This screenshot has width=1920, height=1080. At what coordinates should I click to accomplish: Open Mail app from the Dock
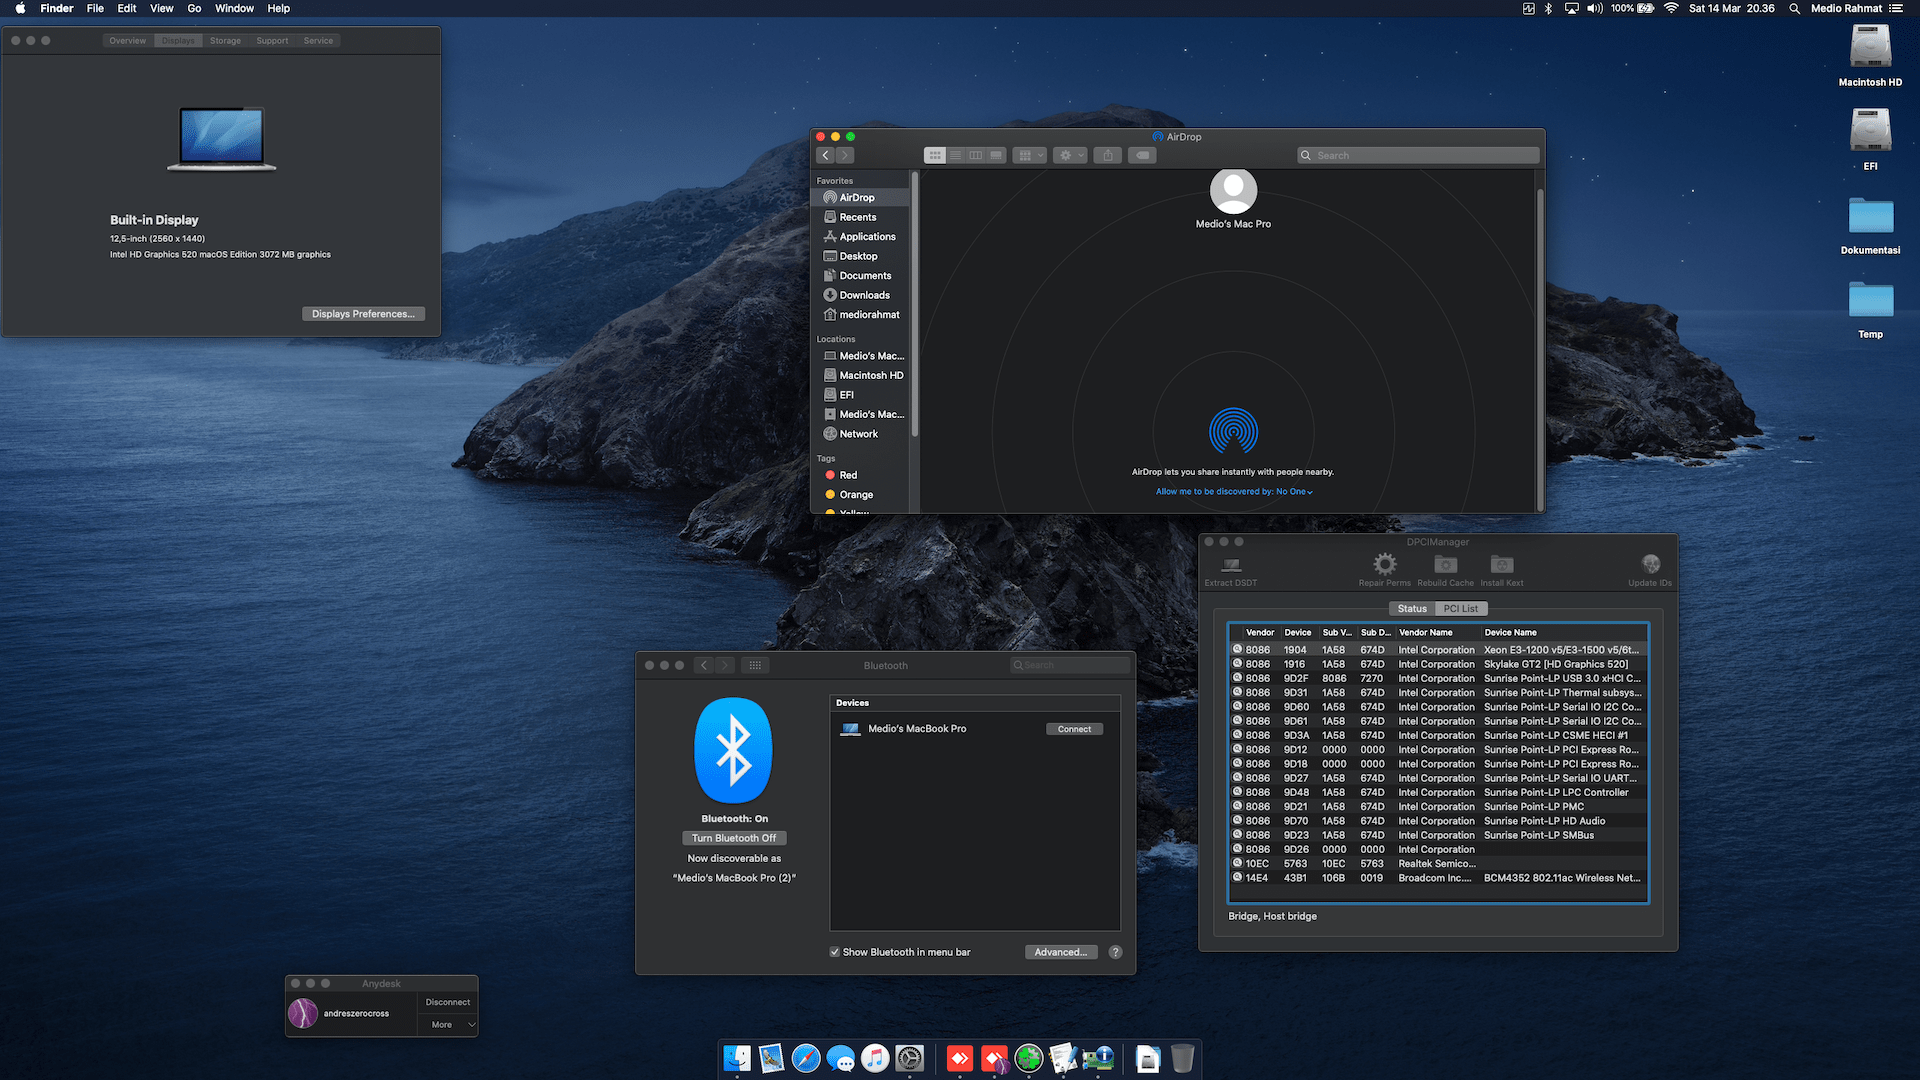click(x=771, y=1058)
